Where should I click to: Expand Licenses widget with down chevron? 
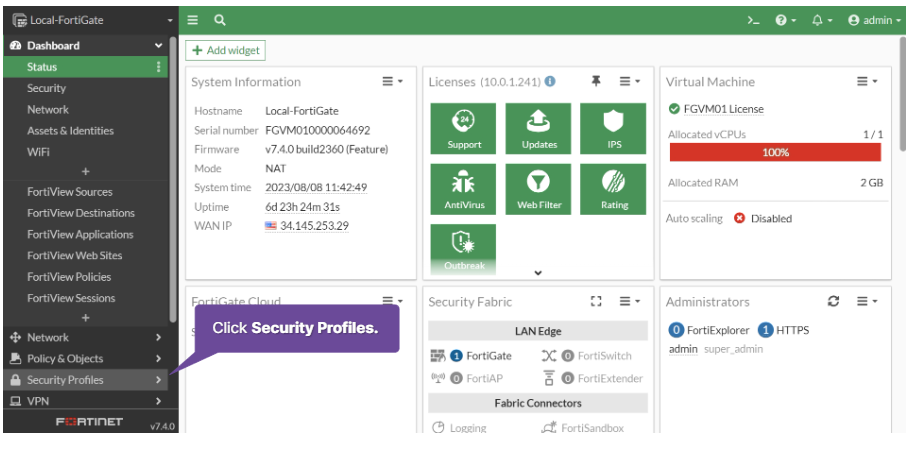538,273
